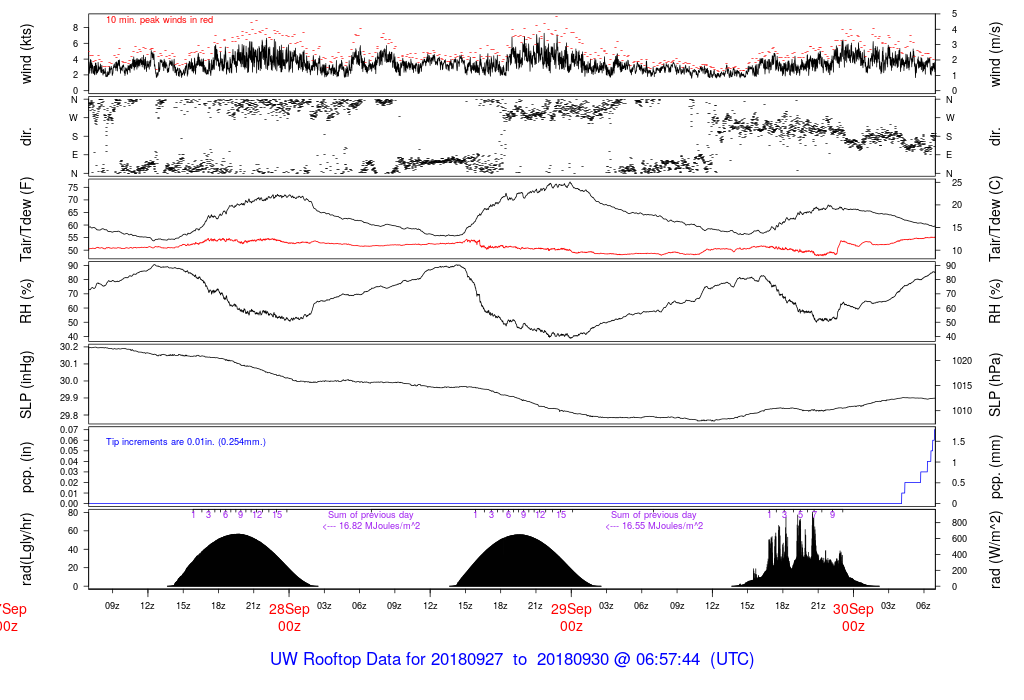
Task: Click the left 'wind (kts)' axis label
Action: 26,54
